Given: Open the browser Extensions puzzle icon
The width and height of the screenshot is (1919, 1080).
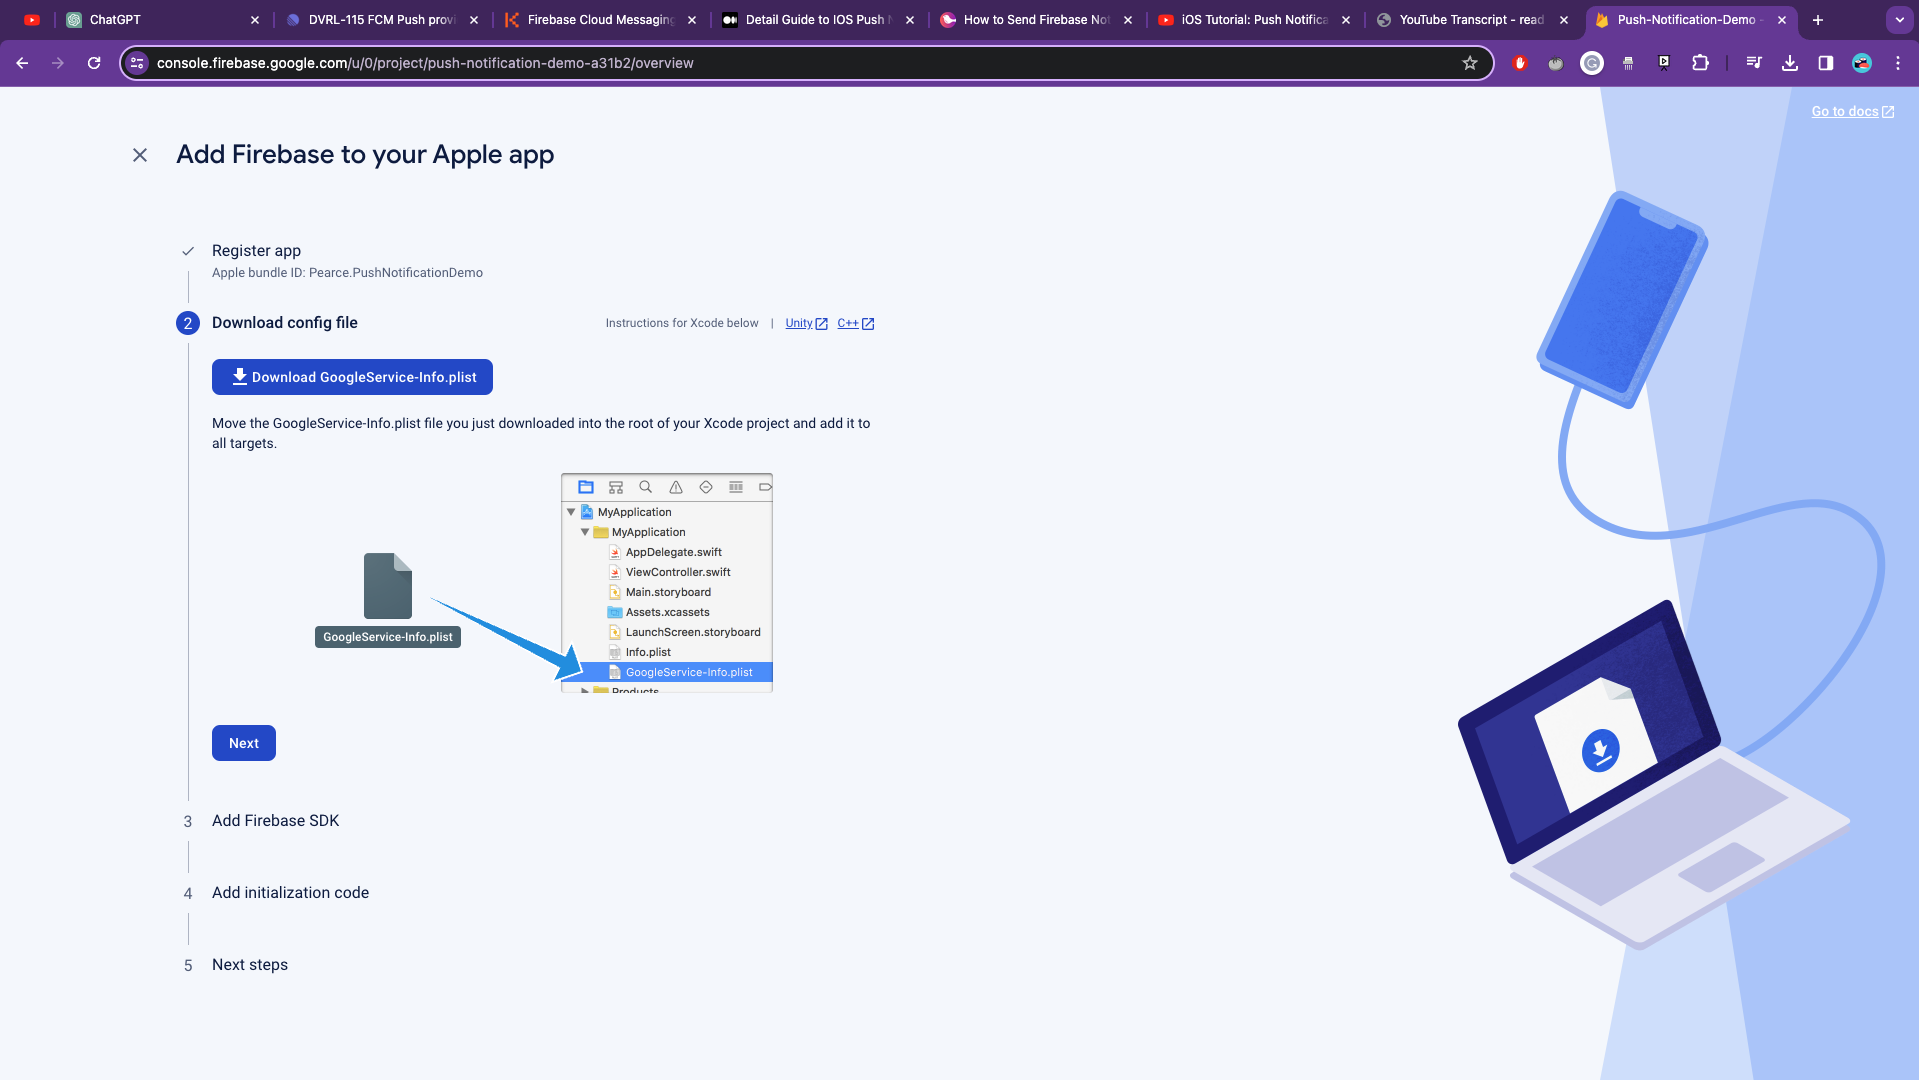Looking at the screenshot, I should tap(1700, 63).
